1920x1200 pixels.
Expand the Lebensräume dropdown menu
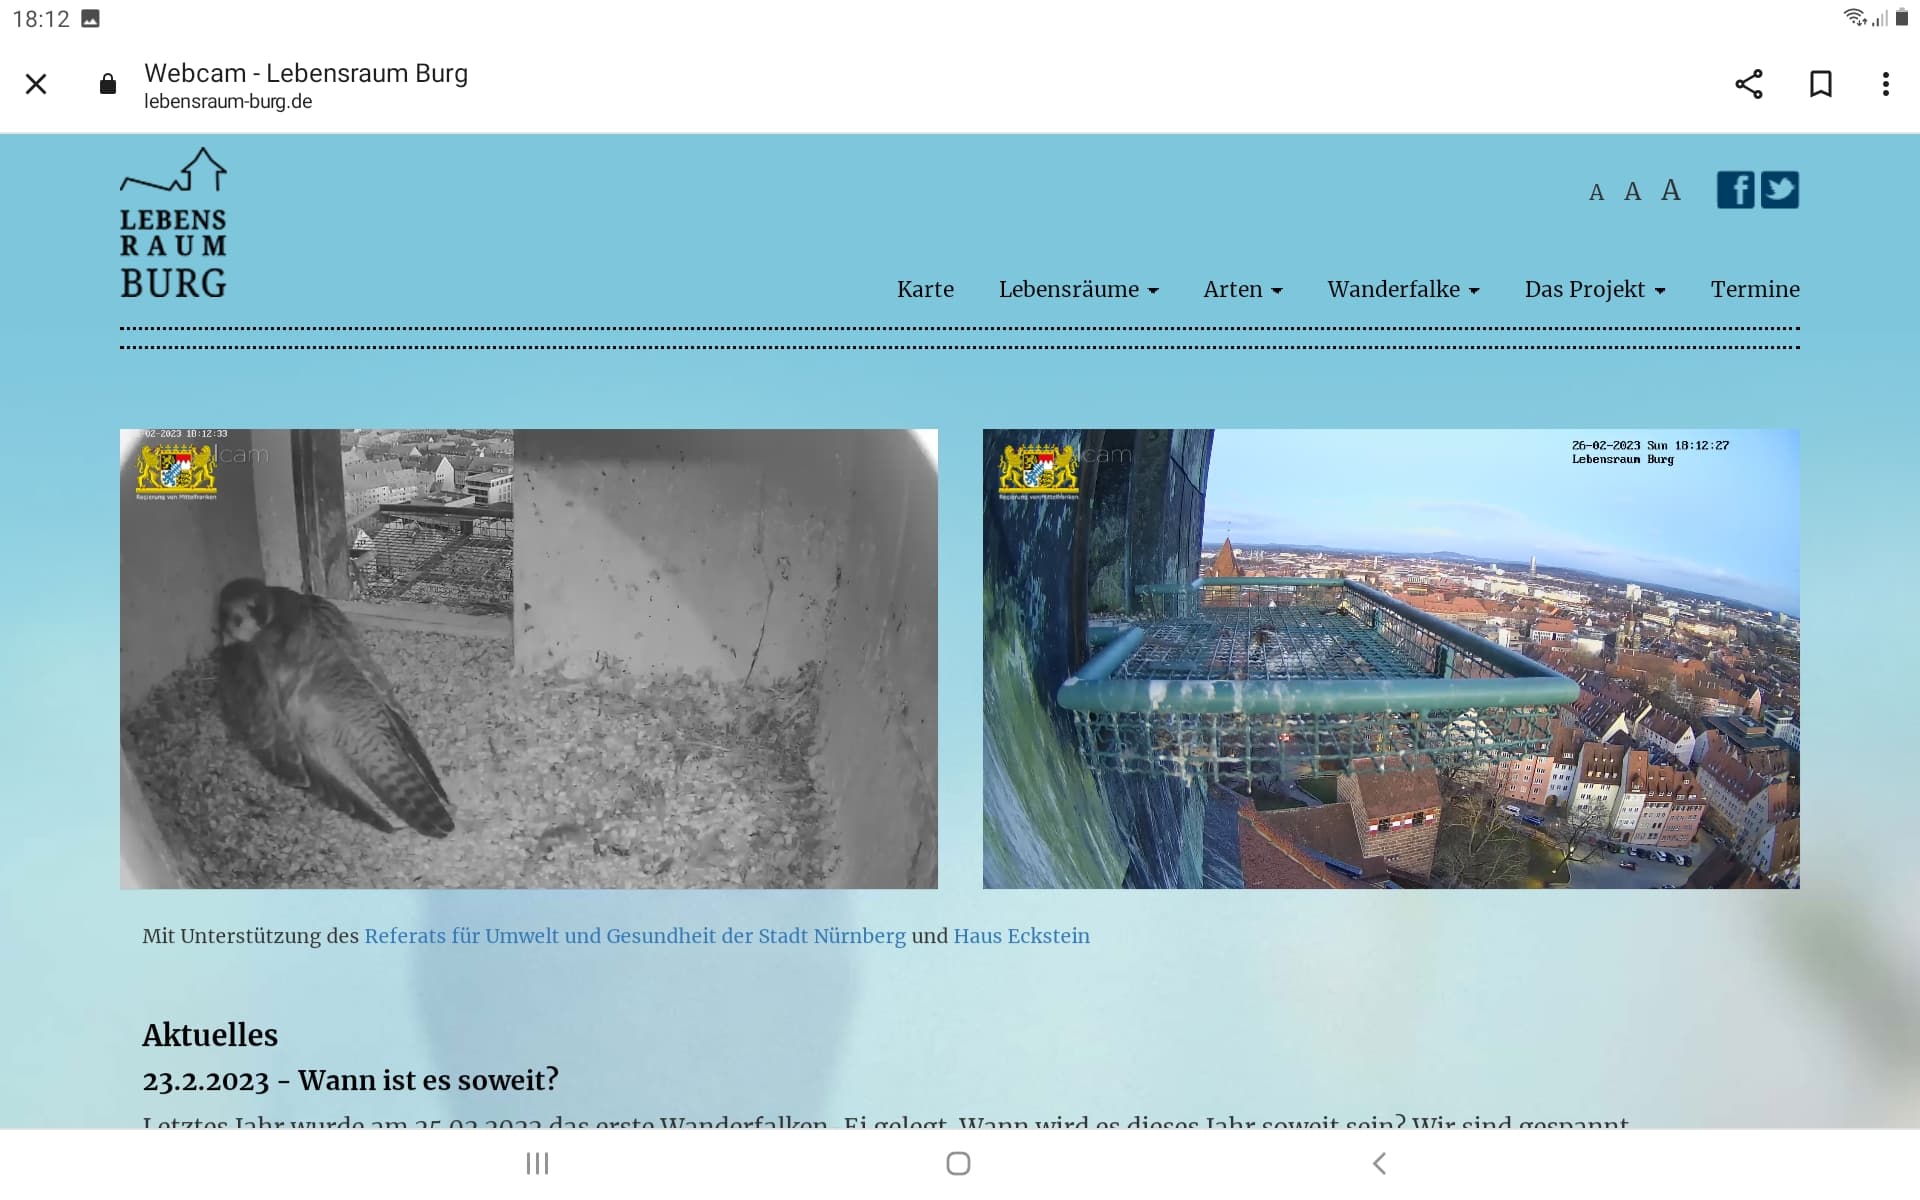tap(1078, 289)
